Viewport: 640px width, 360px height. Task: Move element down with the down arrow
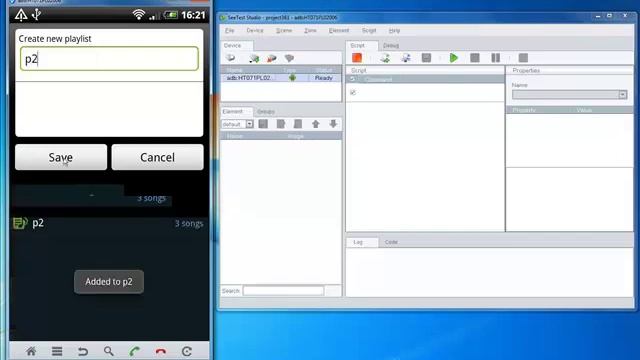(333, 124)
